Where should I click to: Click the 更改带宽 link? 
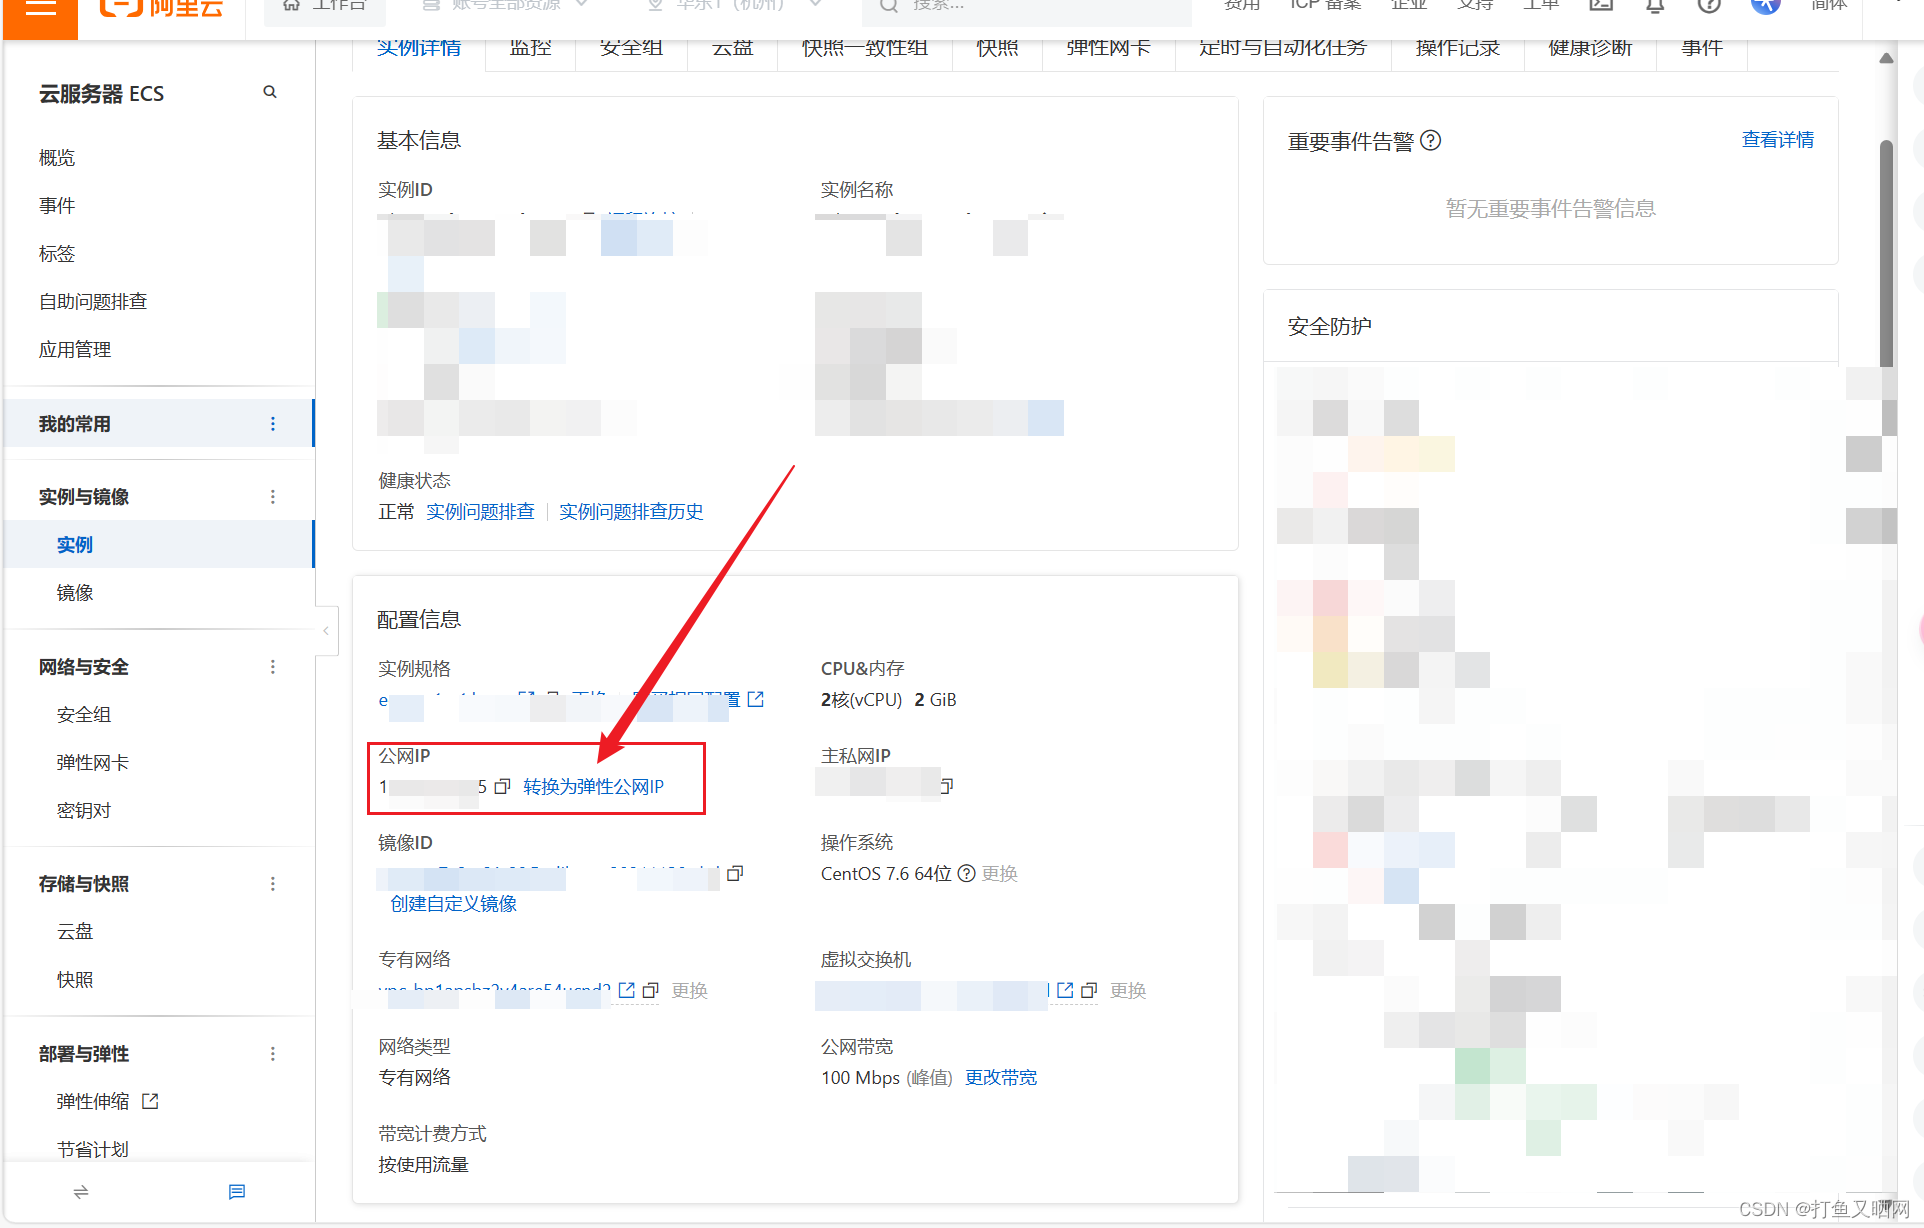click(1000, 1077)
